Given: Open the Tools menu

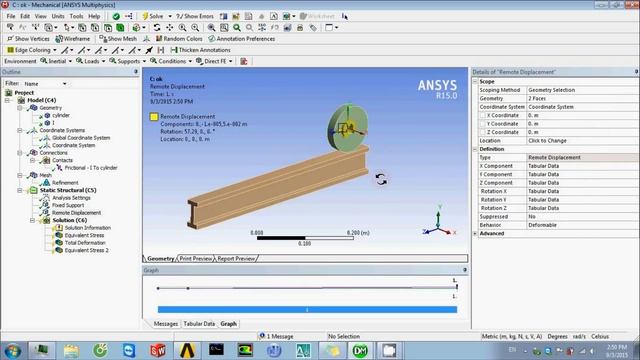Looking at the screenshot, I should [x=76, y=16].
